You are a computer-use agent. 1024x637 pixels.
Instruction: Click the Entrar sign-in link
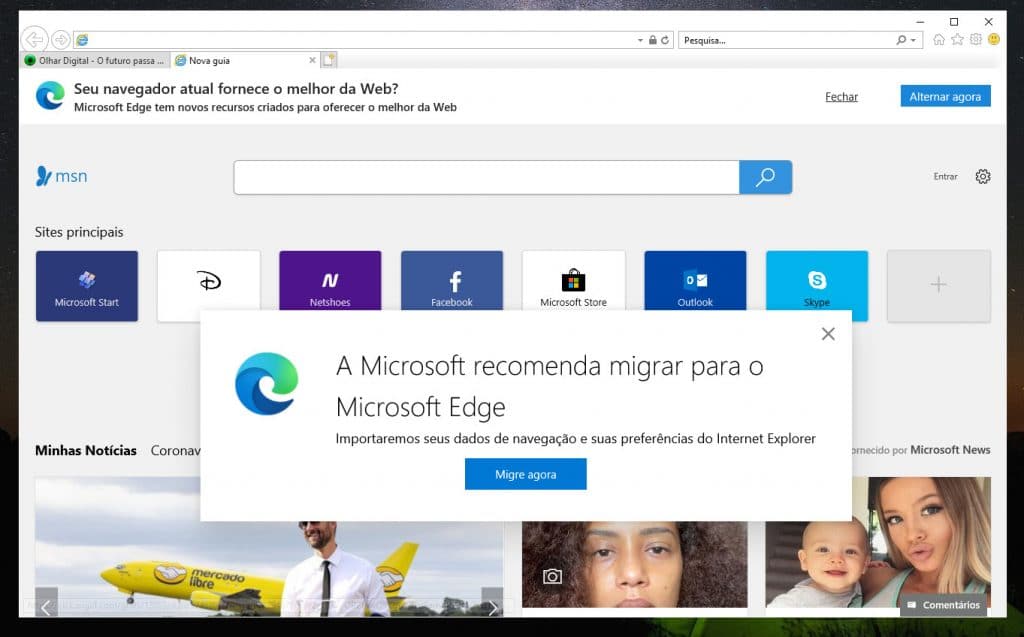coord(945,176)
